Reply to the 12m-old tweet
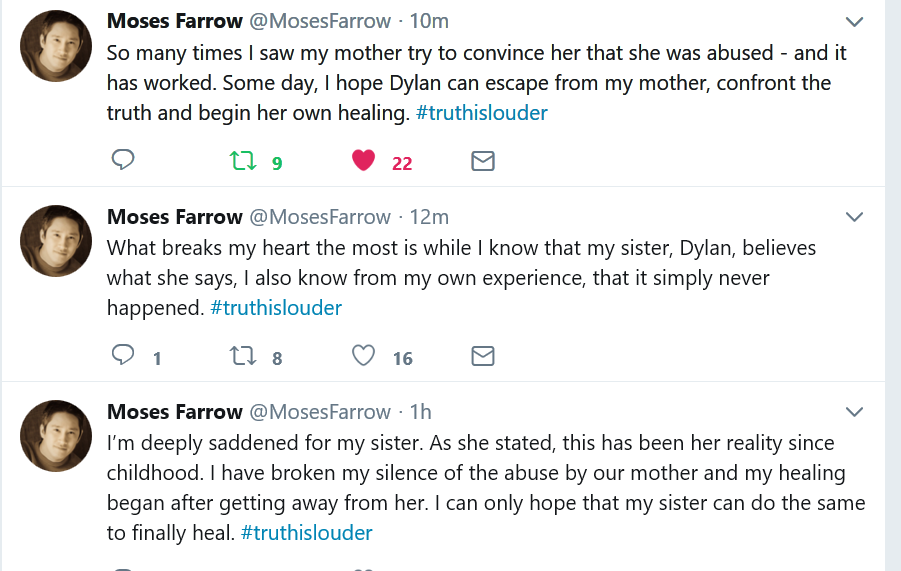 (123, 355)
